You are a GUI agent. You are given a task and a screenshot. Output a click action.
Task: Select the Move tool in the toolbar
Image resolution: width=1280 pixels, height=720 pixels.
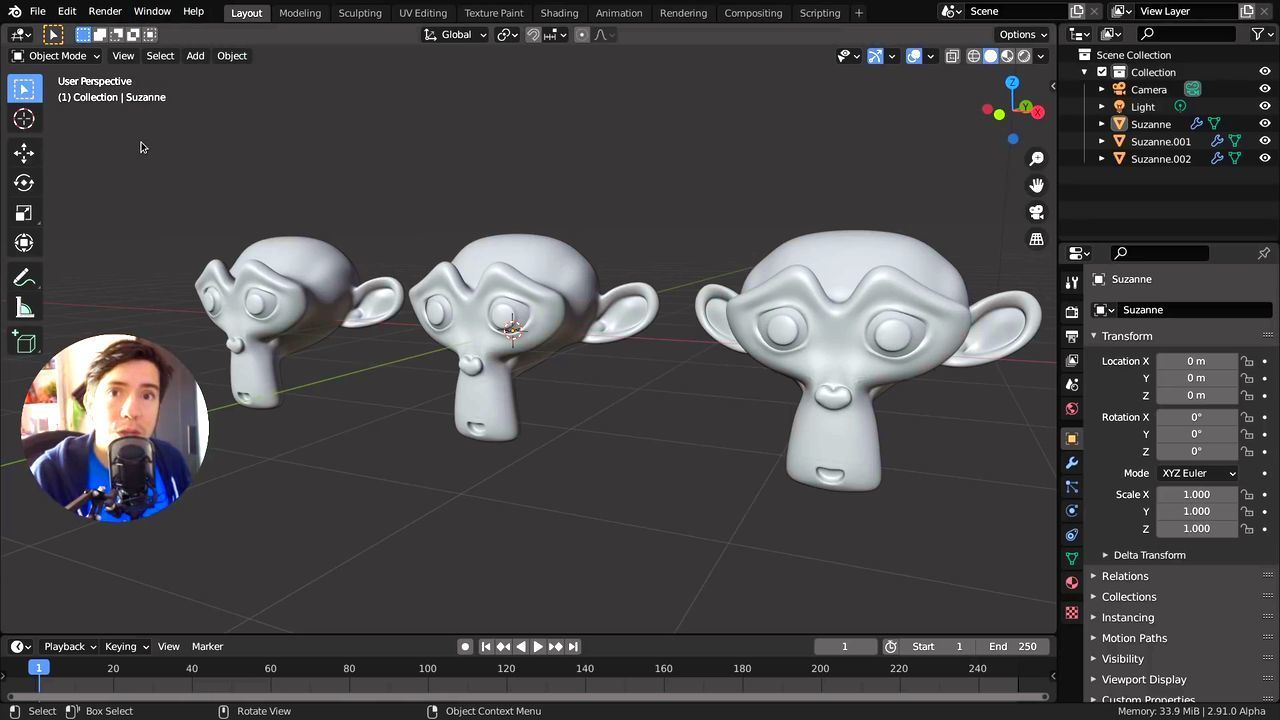[x=24, y=153]
